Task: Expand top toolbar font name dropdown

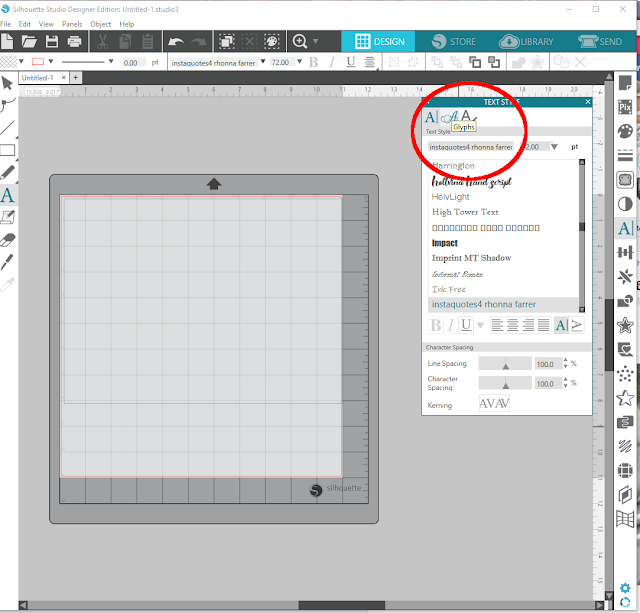Action: [263, 62]
